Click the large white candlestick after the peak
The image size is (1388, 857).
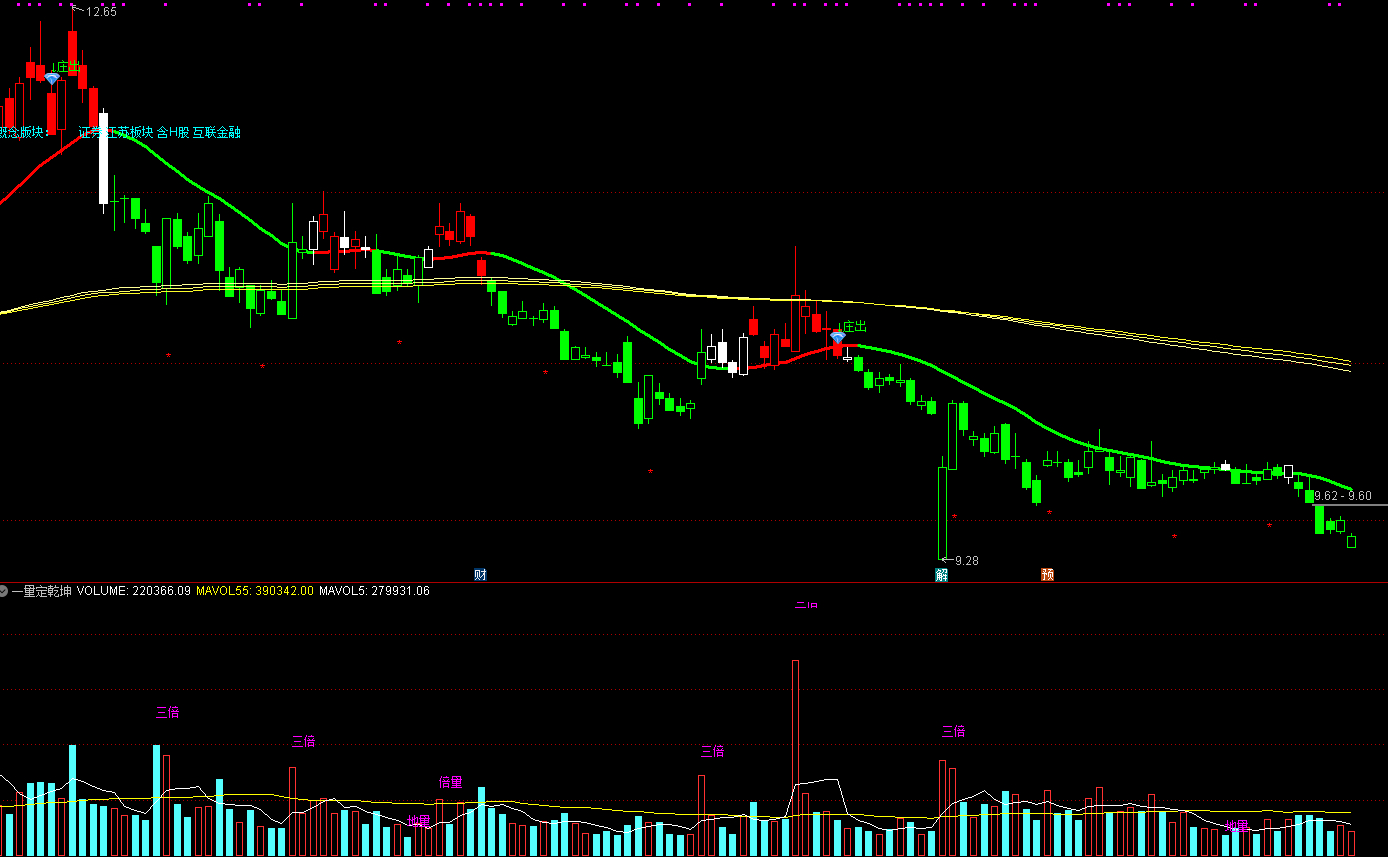coord(103,158)
